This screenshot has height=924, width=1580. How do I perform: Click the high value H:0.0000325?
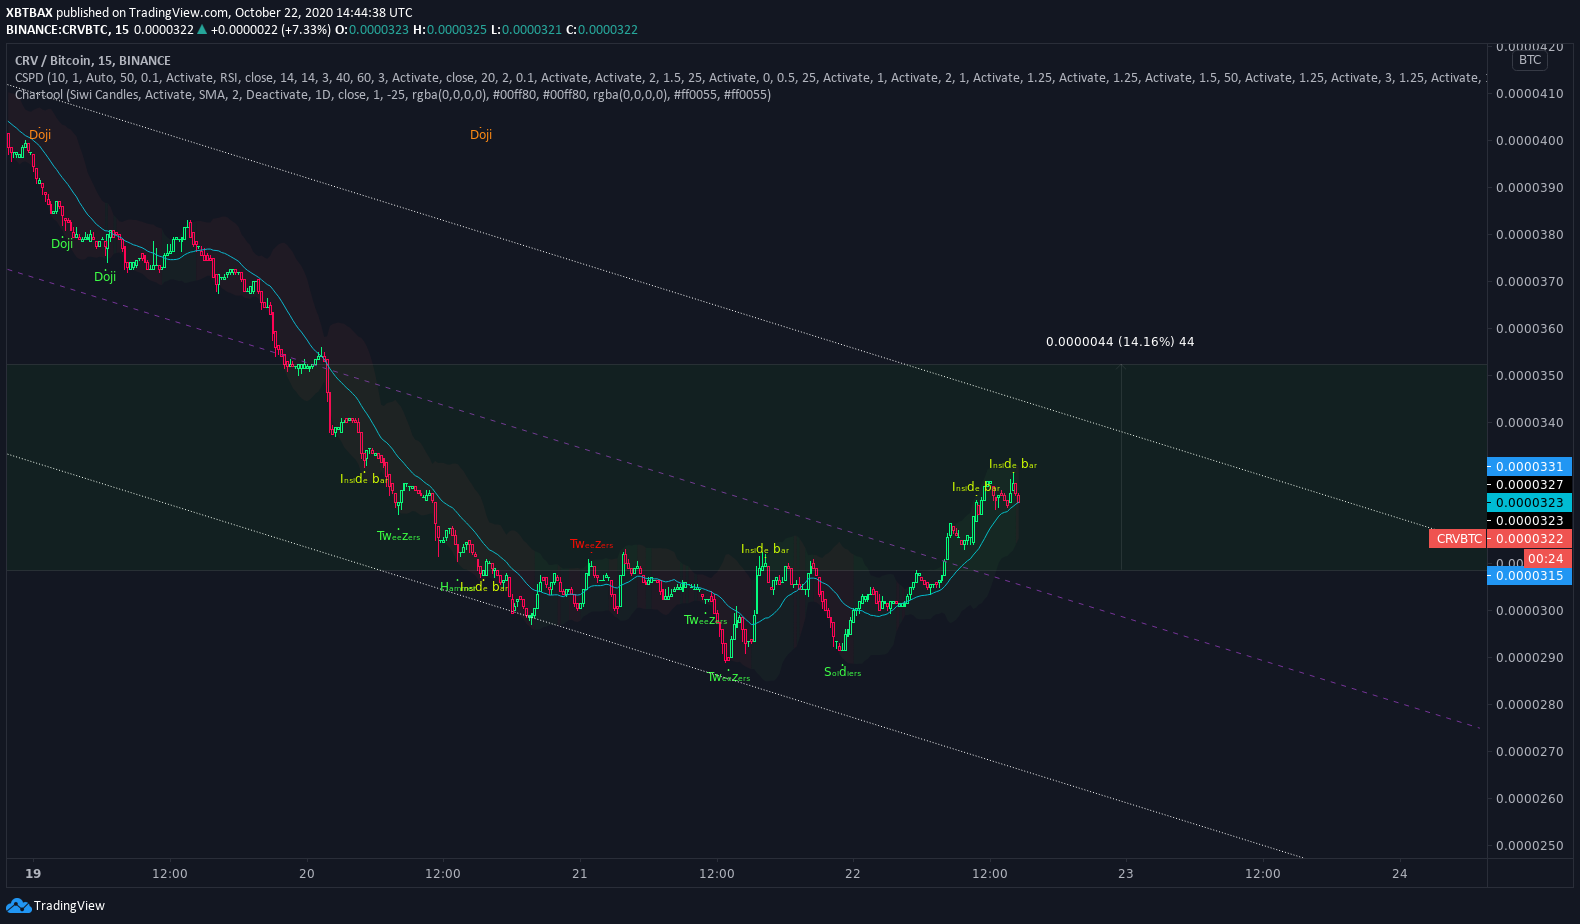coord(450,30)
